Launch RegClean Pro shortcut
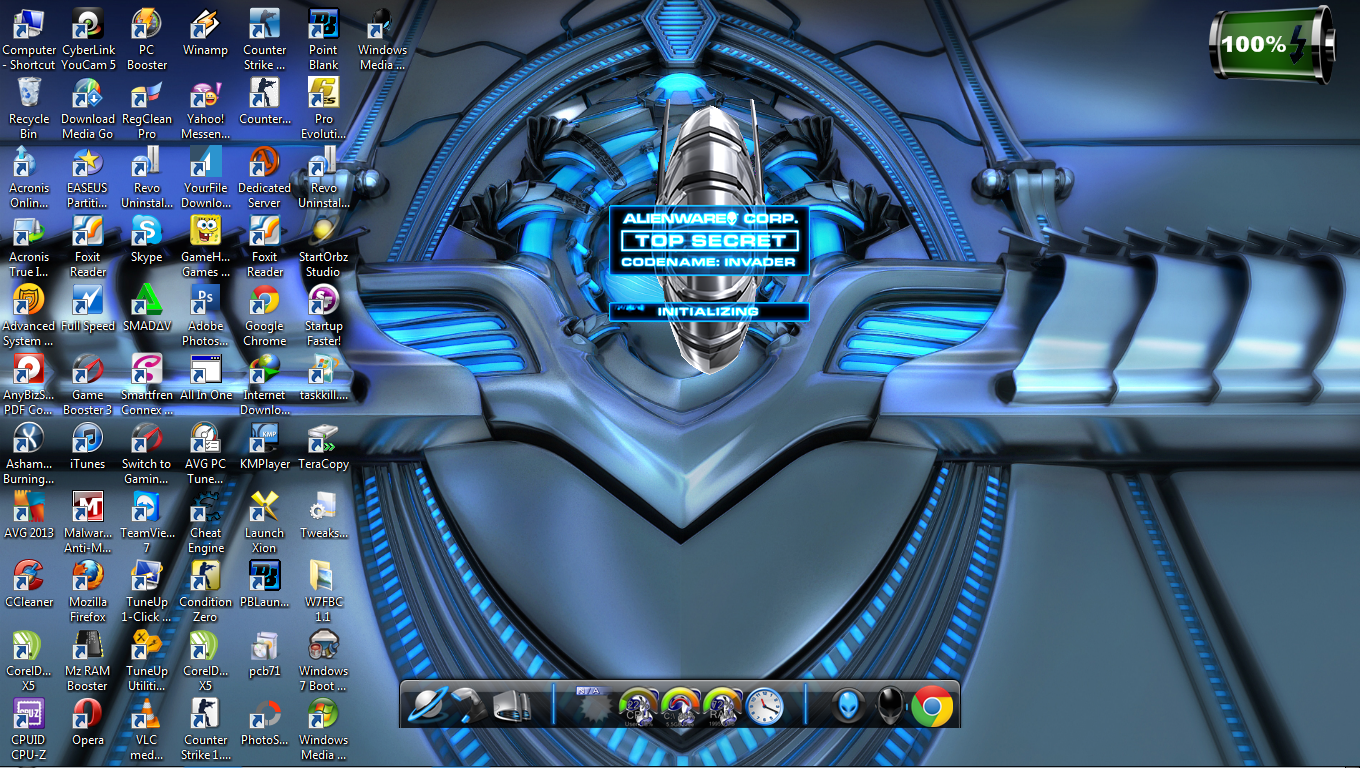The width and height of the screenshot is (1360, 768). click(147, 108)
